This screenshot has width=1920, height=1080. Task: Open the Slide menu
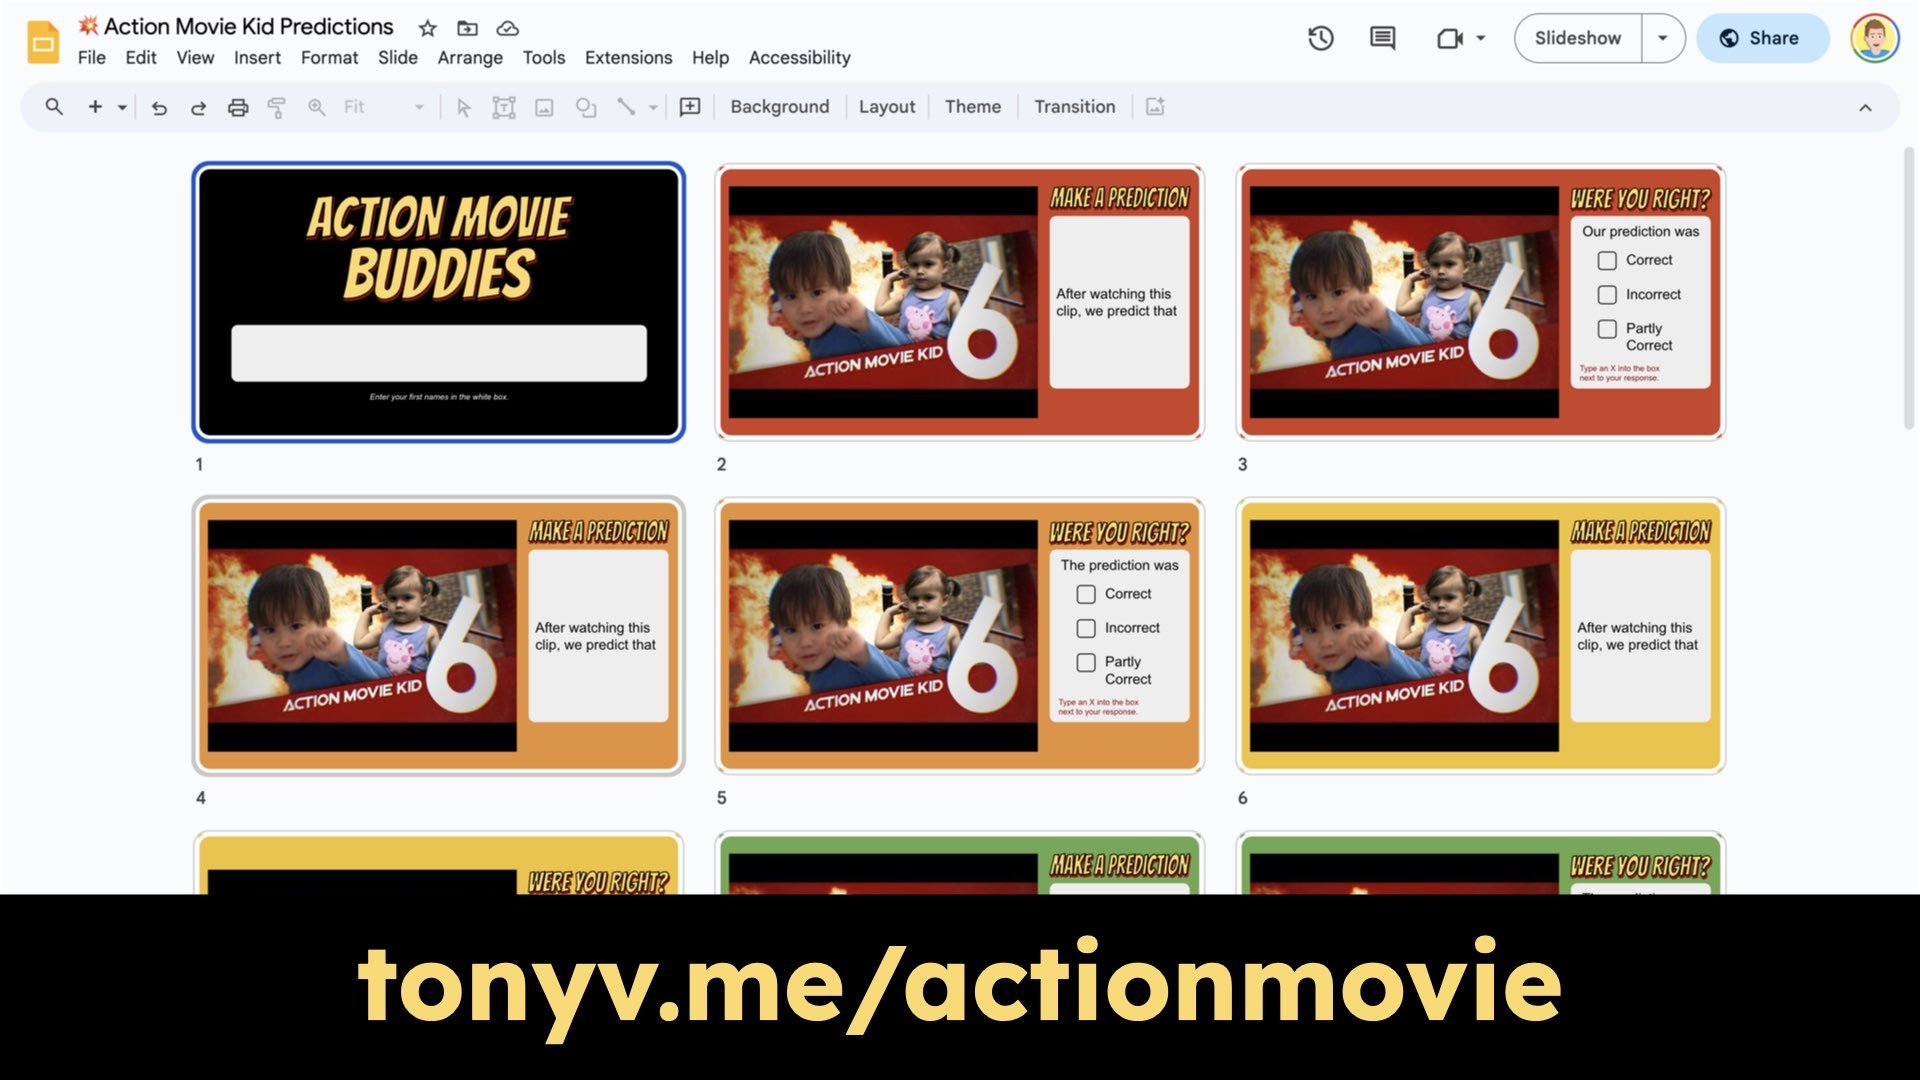tap(398, 58)
